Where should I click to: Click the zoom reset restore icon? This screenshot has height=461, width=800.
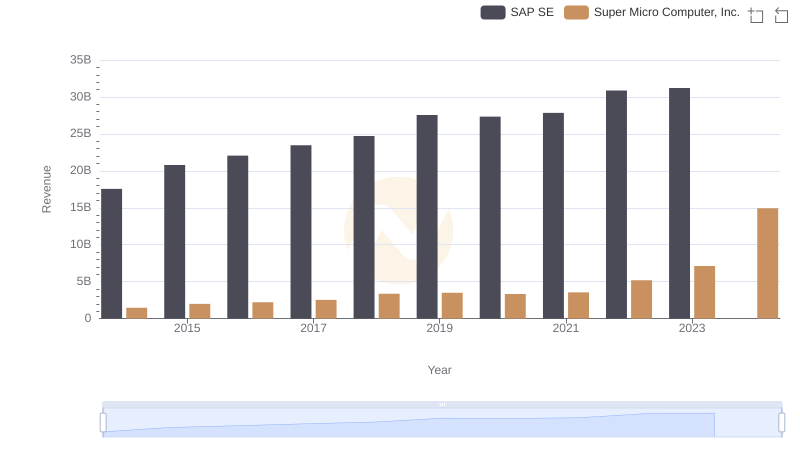[x=781, y=15]
